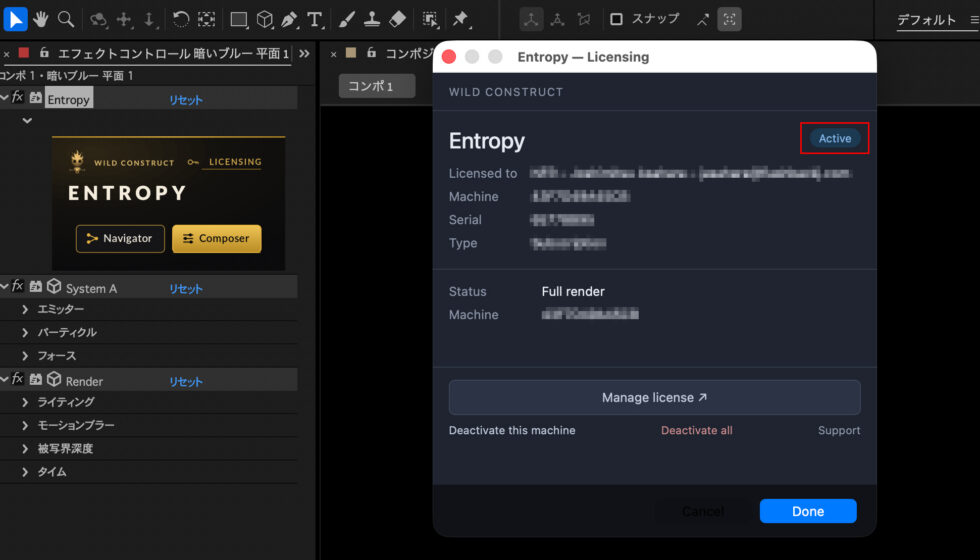
Task: Expand the 被写界深度 section
Action: 25,449
